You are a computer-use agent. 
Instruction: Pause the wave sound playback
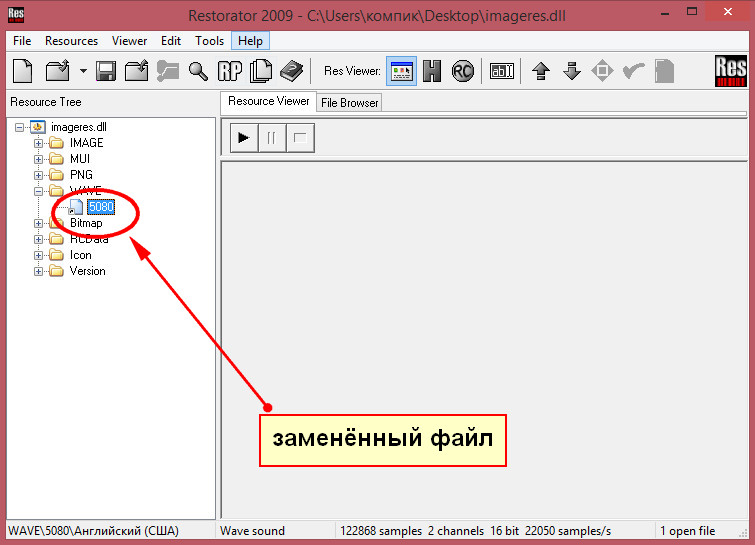(x=272, y=138)
